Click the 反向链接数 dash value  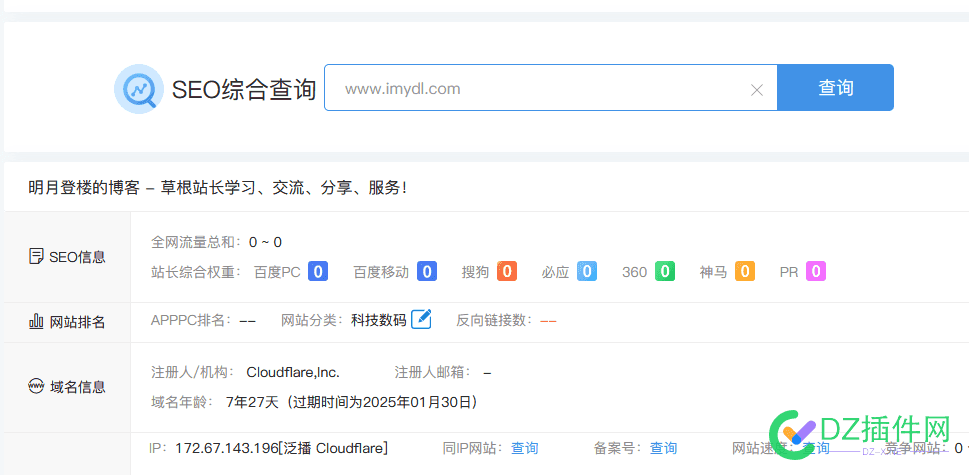click(x=548, y=321)
